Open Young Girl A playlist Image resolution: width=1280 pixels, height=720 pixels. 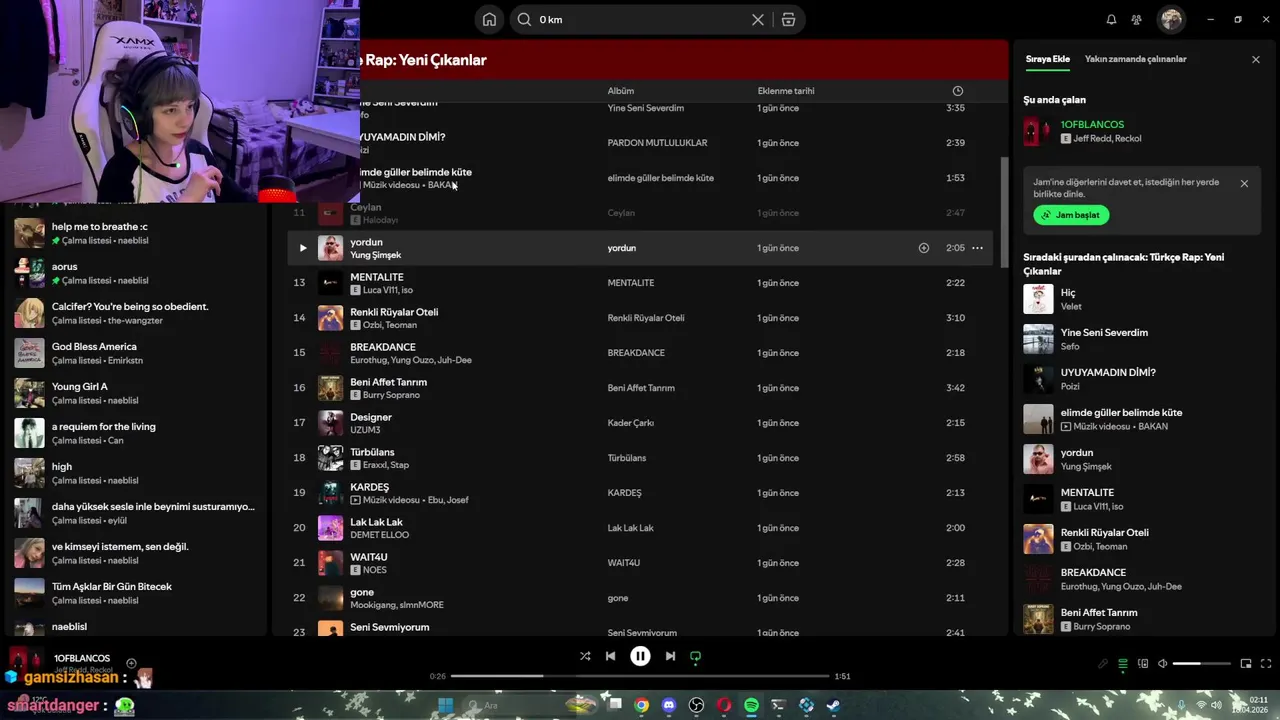(x=135, y=393)
